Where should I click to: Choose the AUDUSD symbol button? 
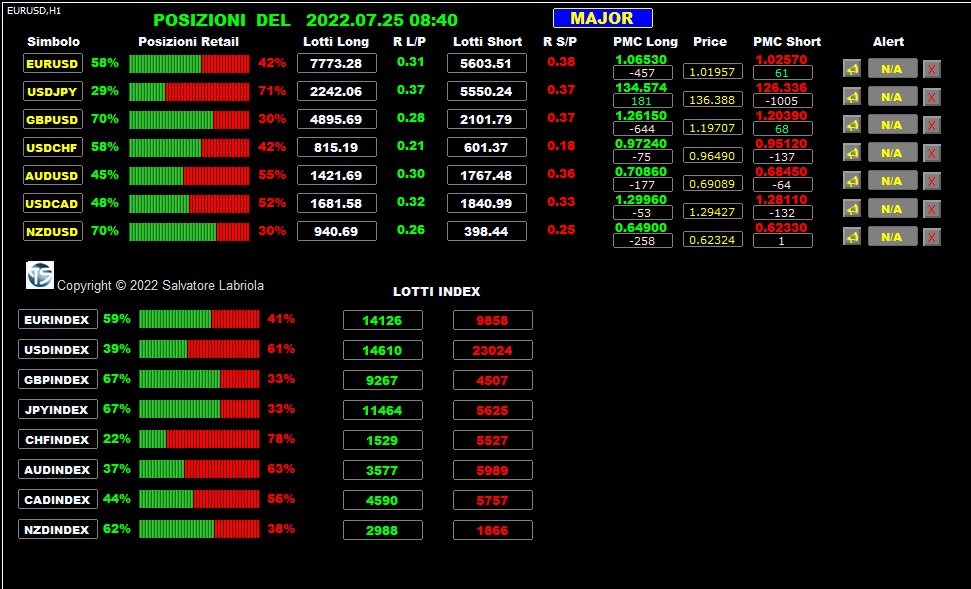(53, 175)
